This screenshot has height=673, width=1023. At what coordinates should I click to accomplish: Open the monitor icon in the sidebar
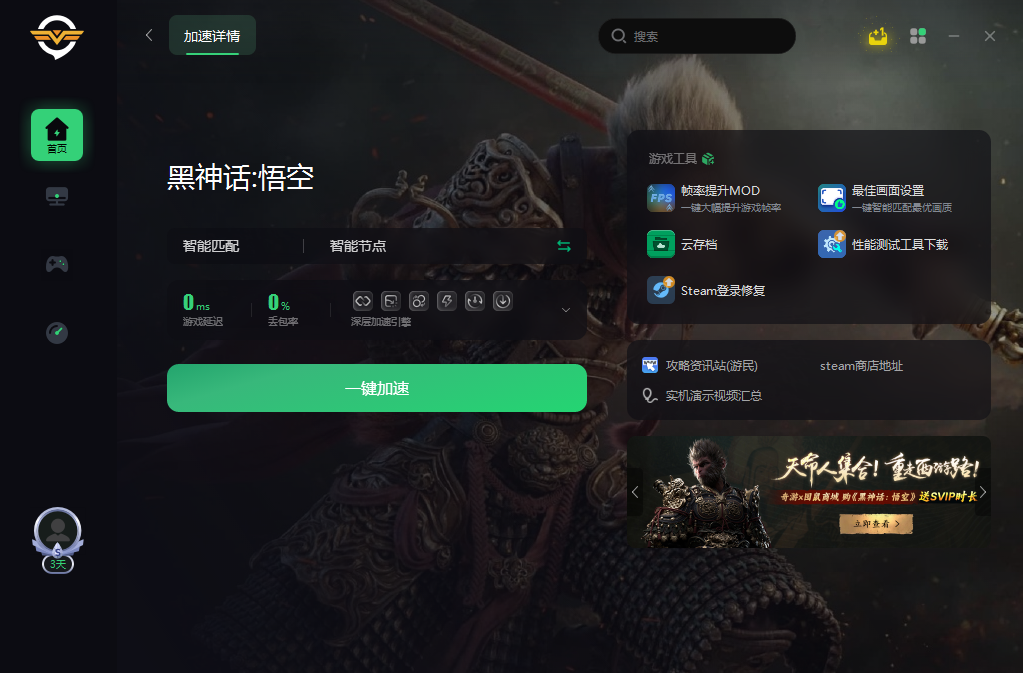[57, 196]
